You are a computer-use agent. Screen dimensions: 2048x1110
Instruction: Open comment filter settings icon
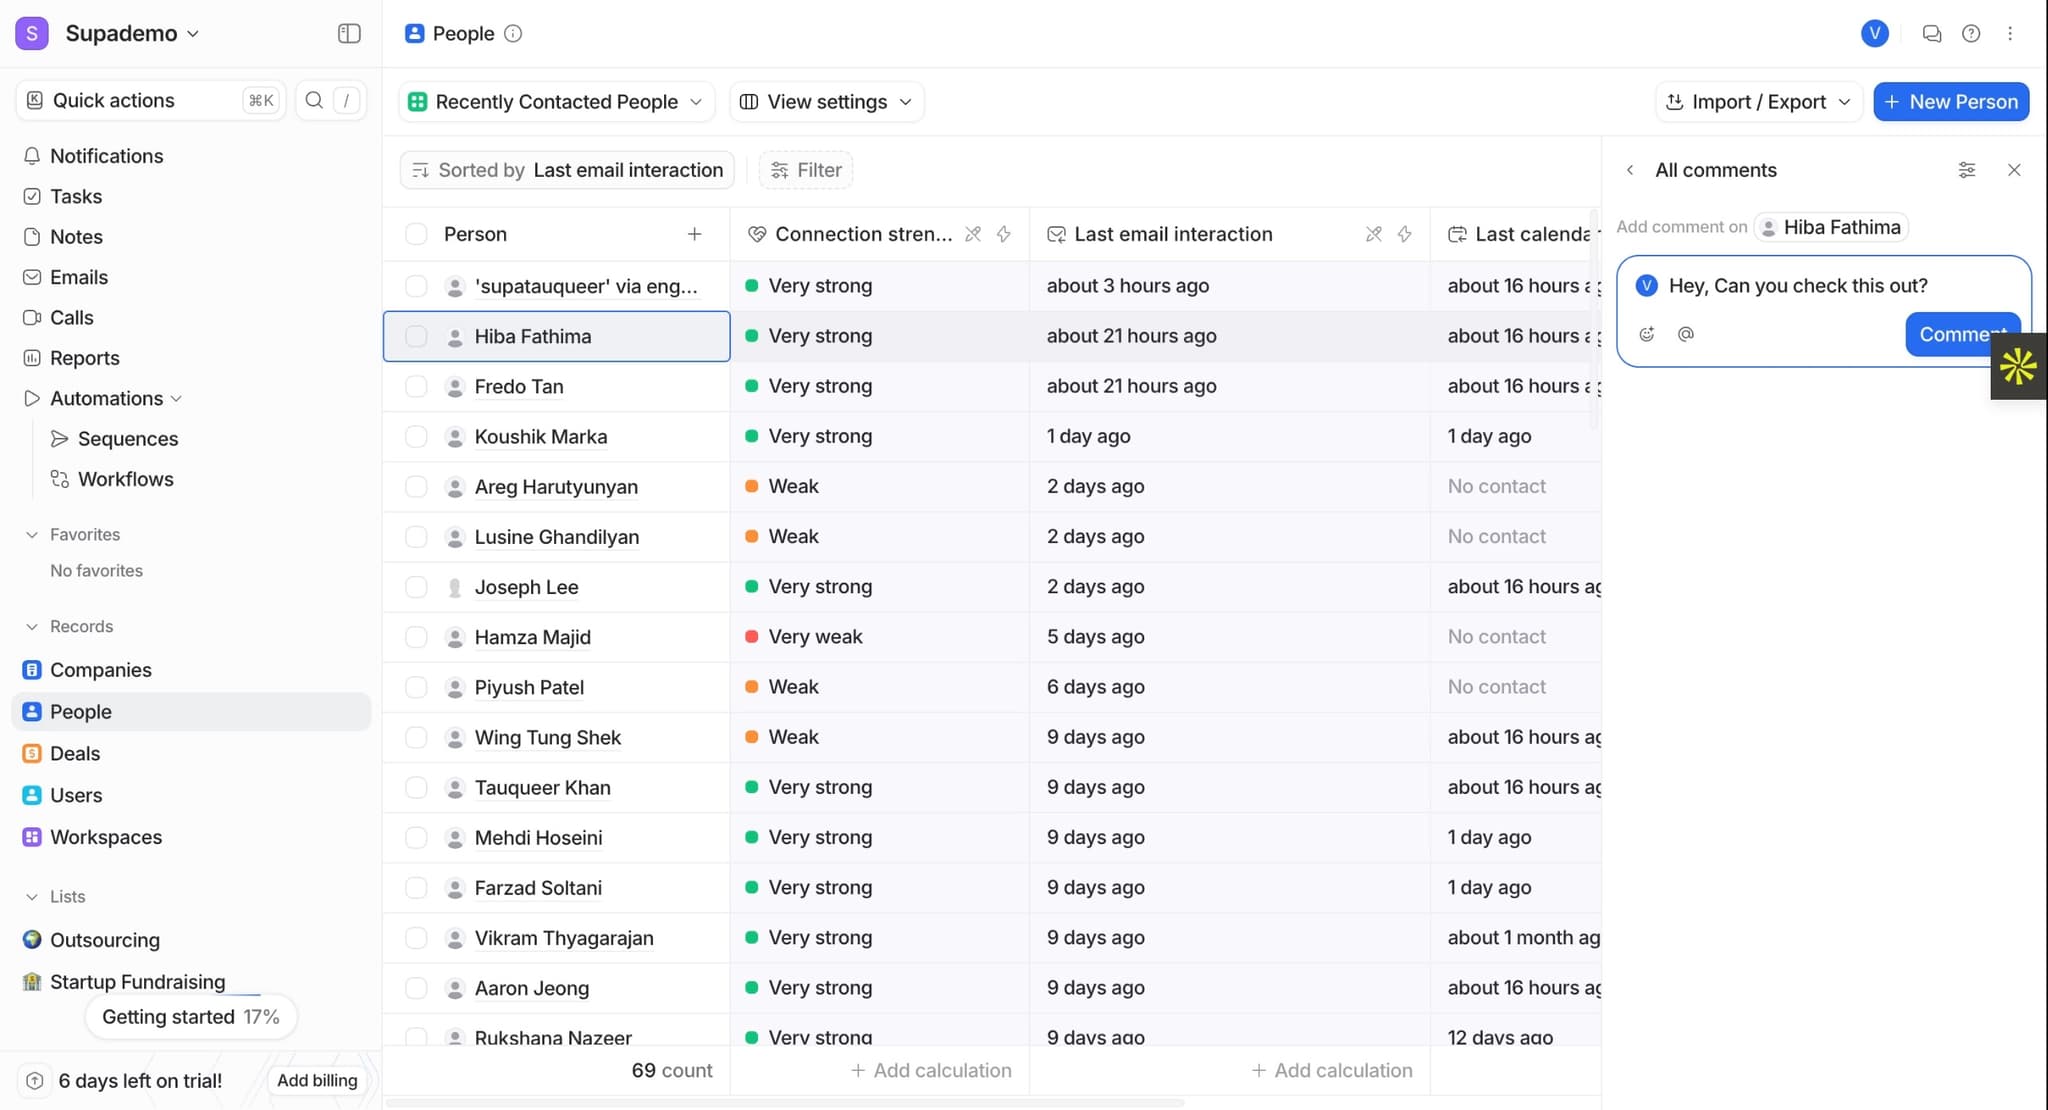click(x=1966, y=170)
